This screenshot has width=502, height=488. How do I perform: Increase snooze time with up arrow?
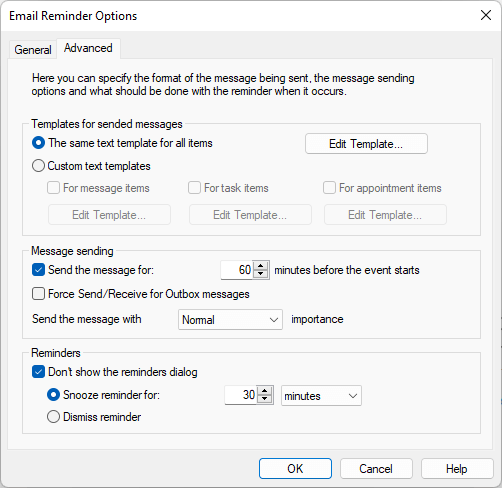[x=265, y=391]
